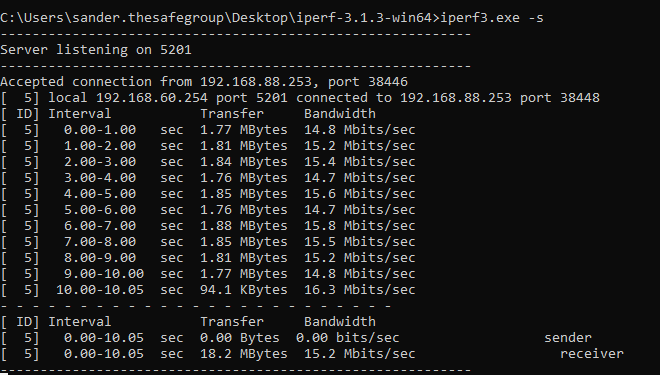Click "1.81 MBytes" in the 8.00-9.00 row
The image size is (660, 375).
pos(244,258)
